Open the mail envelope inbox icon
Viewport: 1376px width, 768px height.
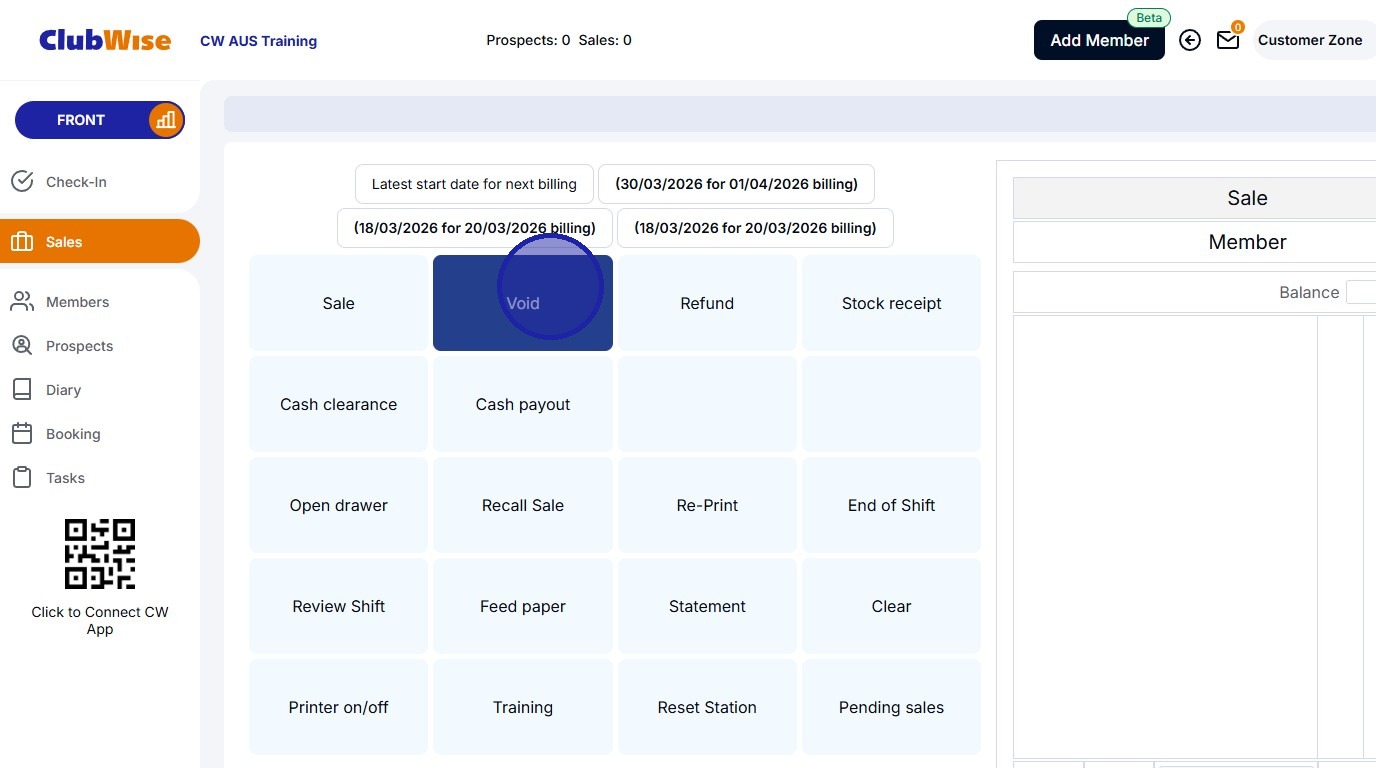[1228, 40]
